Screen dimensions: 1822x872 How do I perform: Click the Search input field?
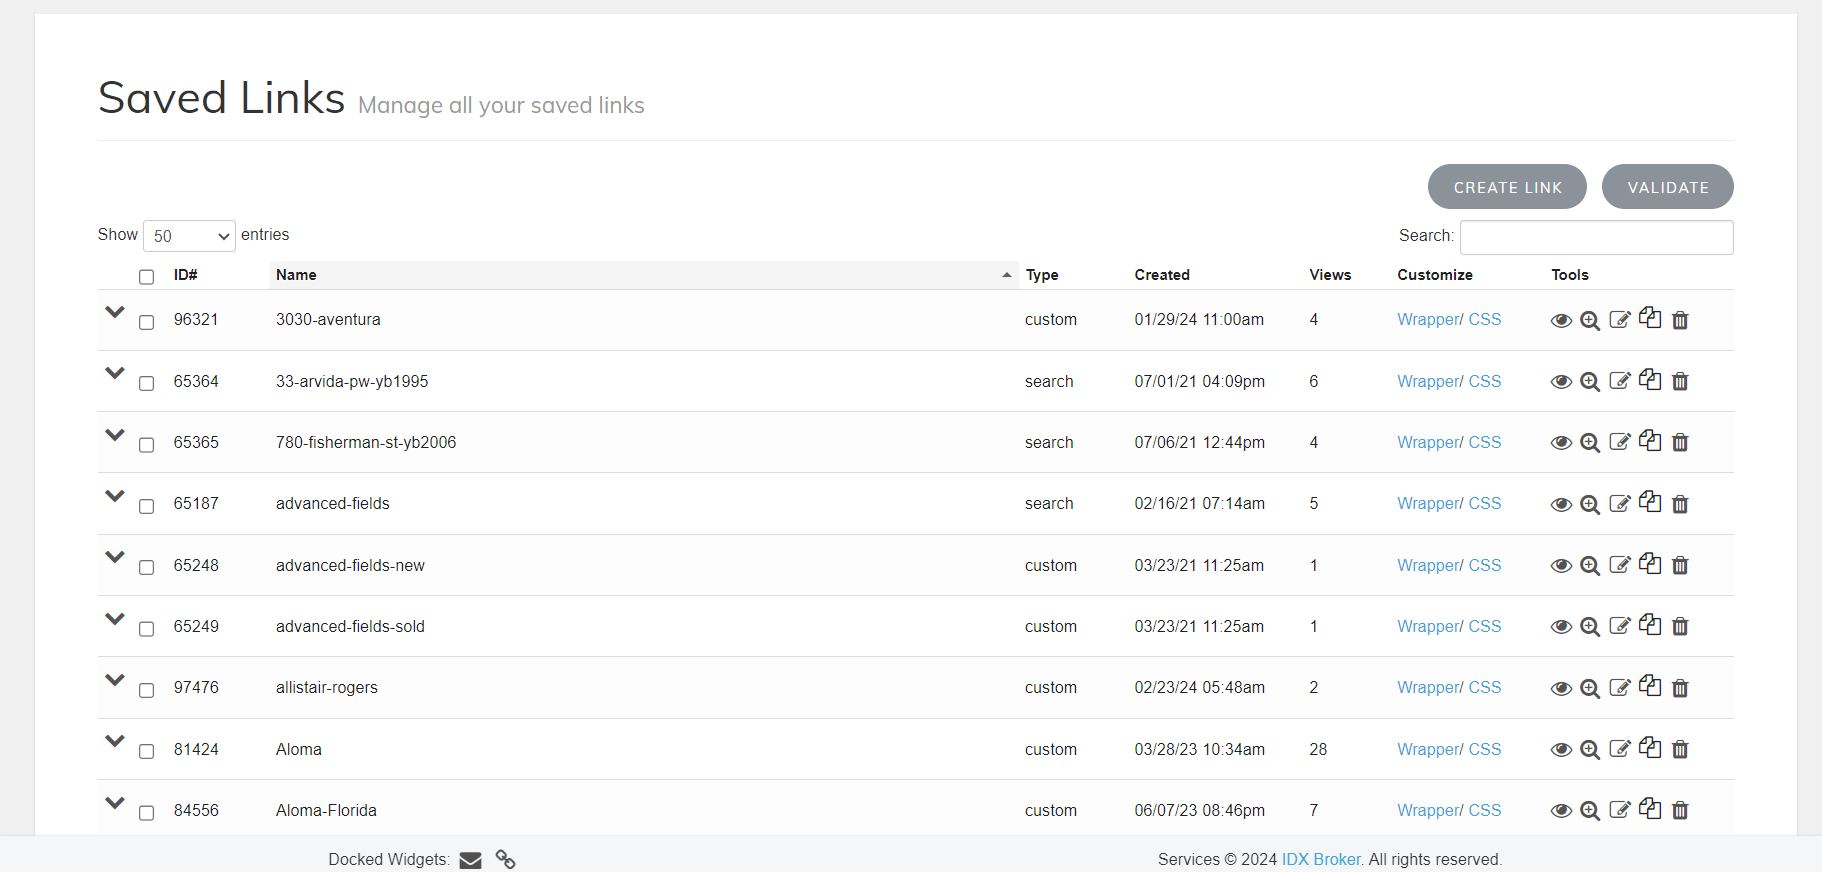1596,237
